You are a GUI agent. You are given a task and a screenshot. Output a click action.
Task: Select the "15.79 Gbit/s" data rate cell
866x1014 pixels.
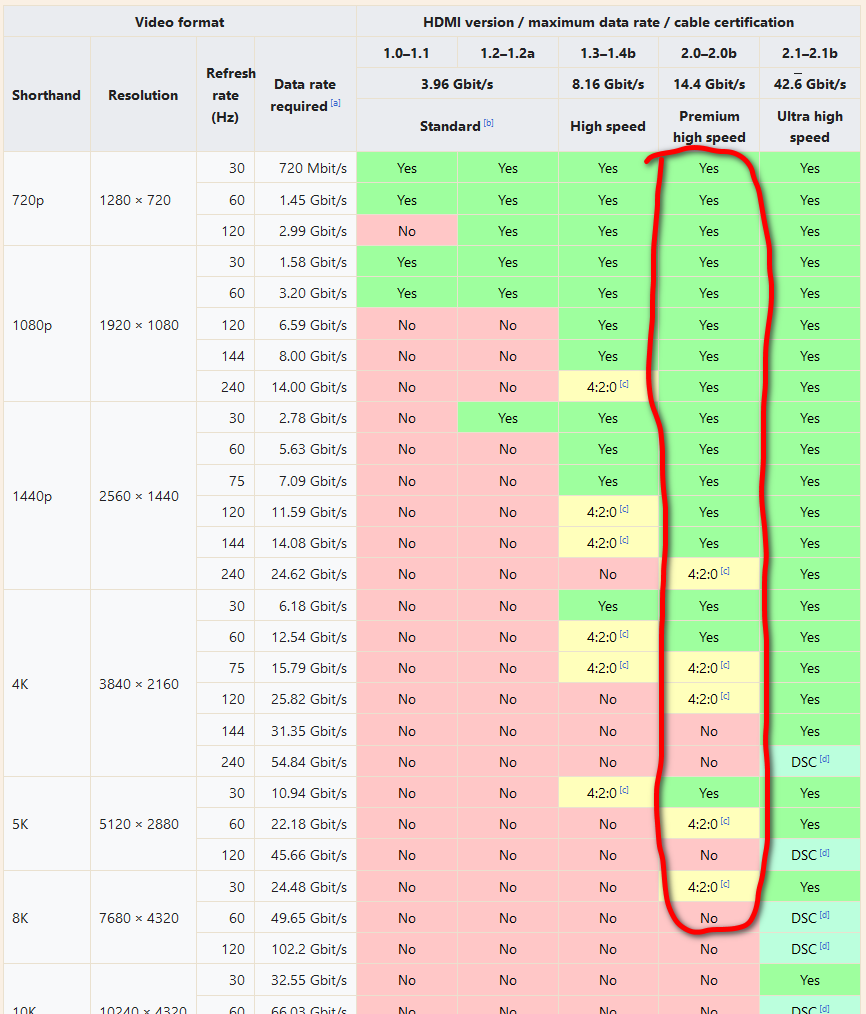click(x=305, y=668)
